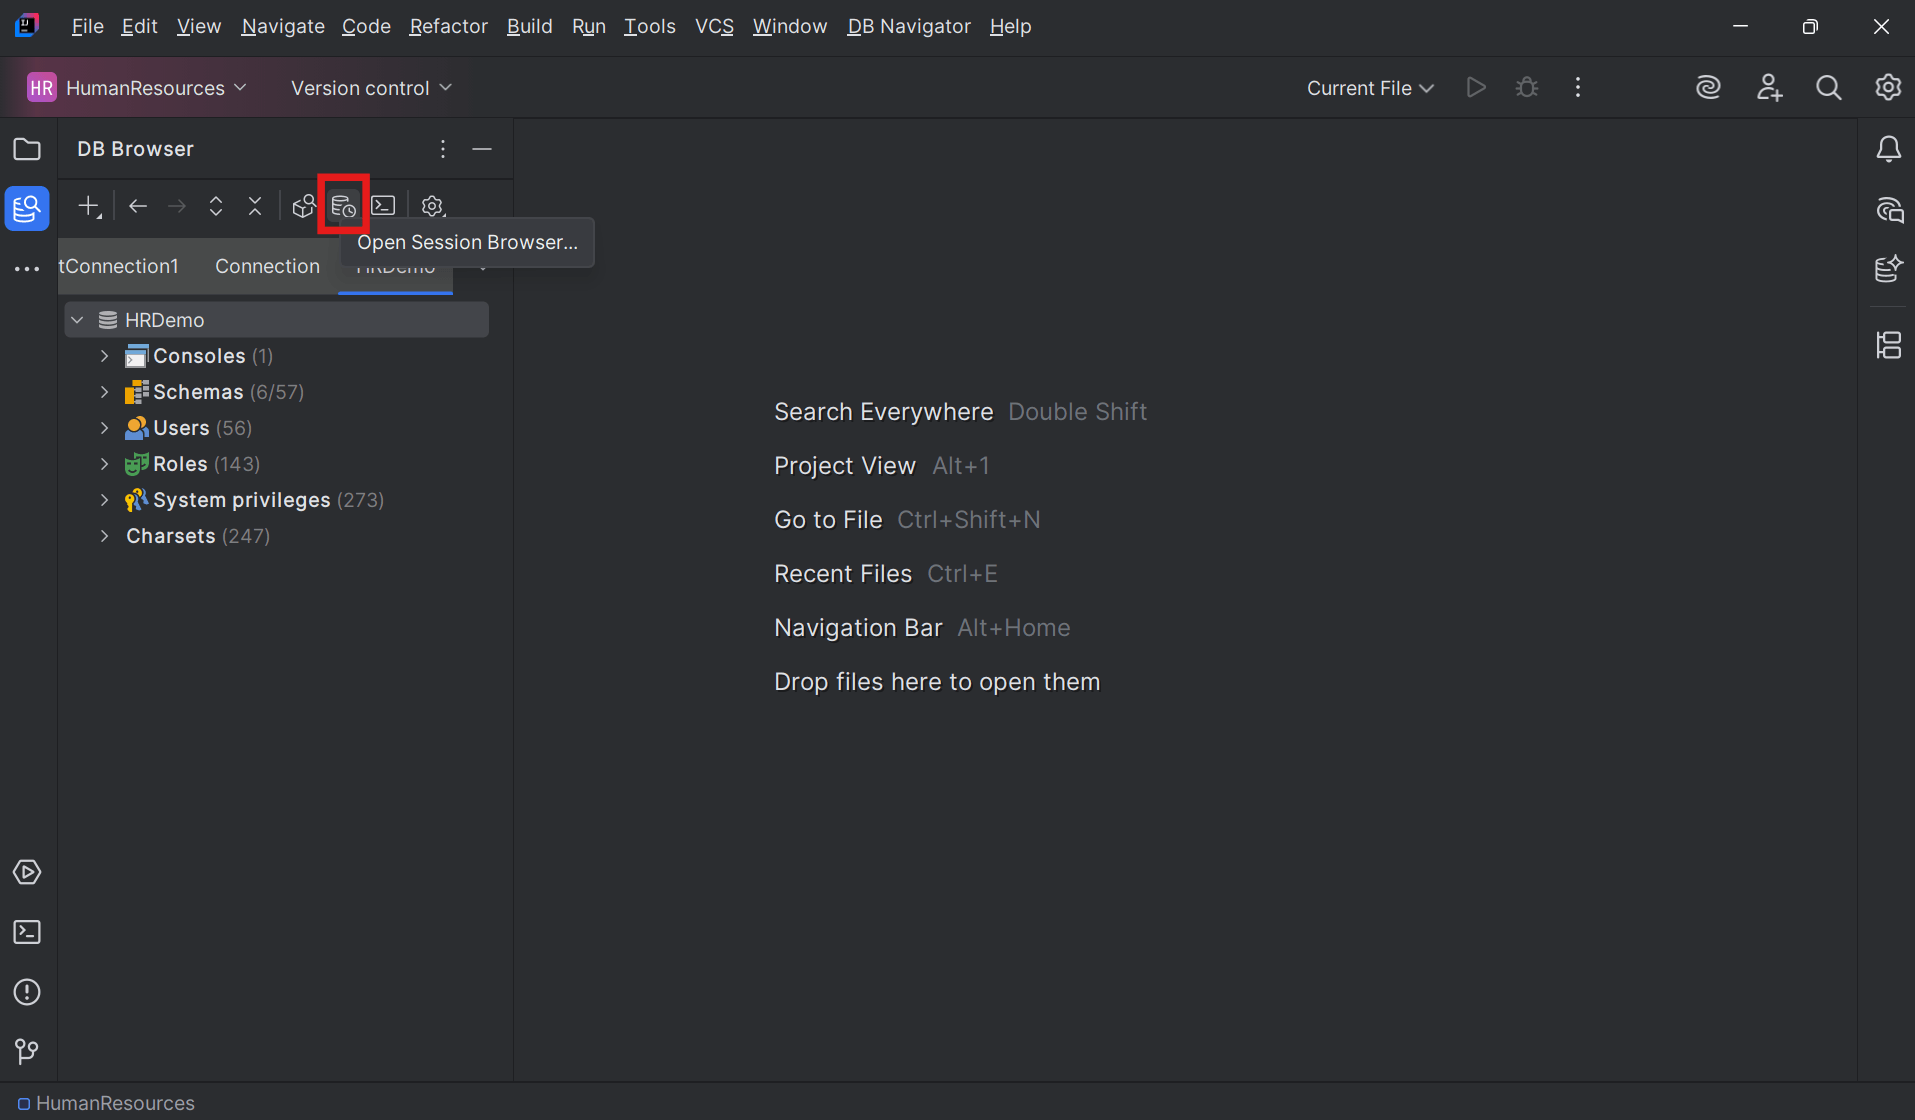Open the AI chat tool window

1888,210
